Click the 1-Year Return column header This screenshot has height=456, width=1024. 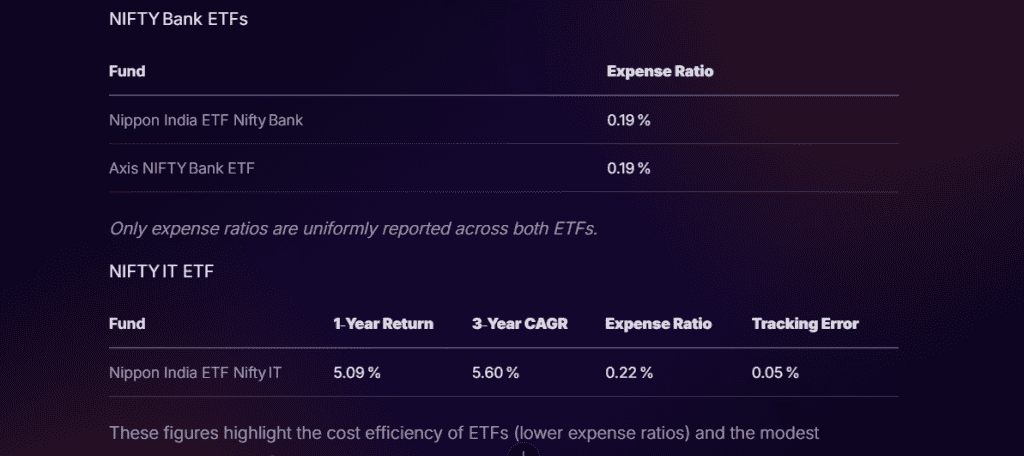[x=383, y=324]
